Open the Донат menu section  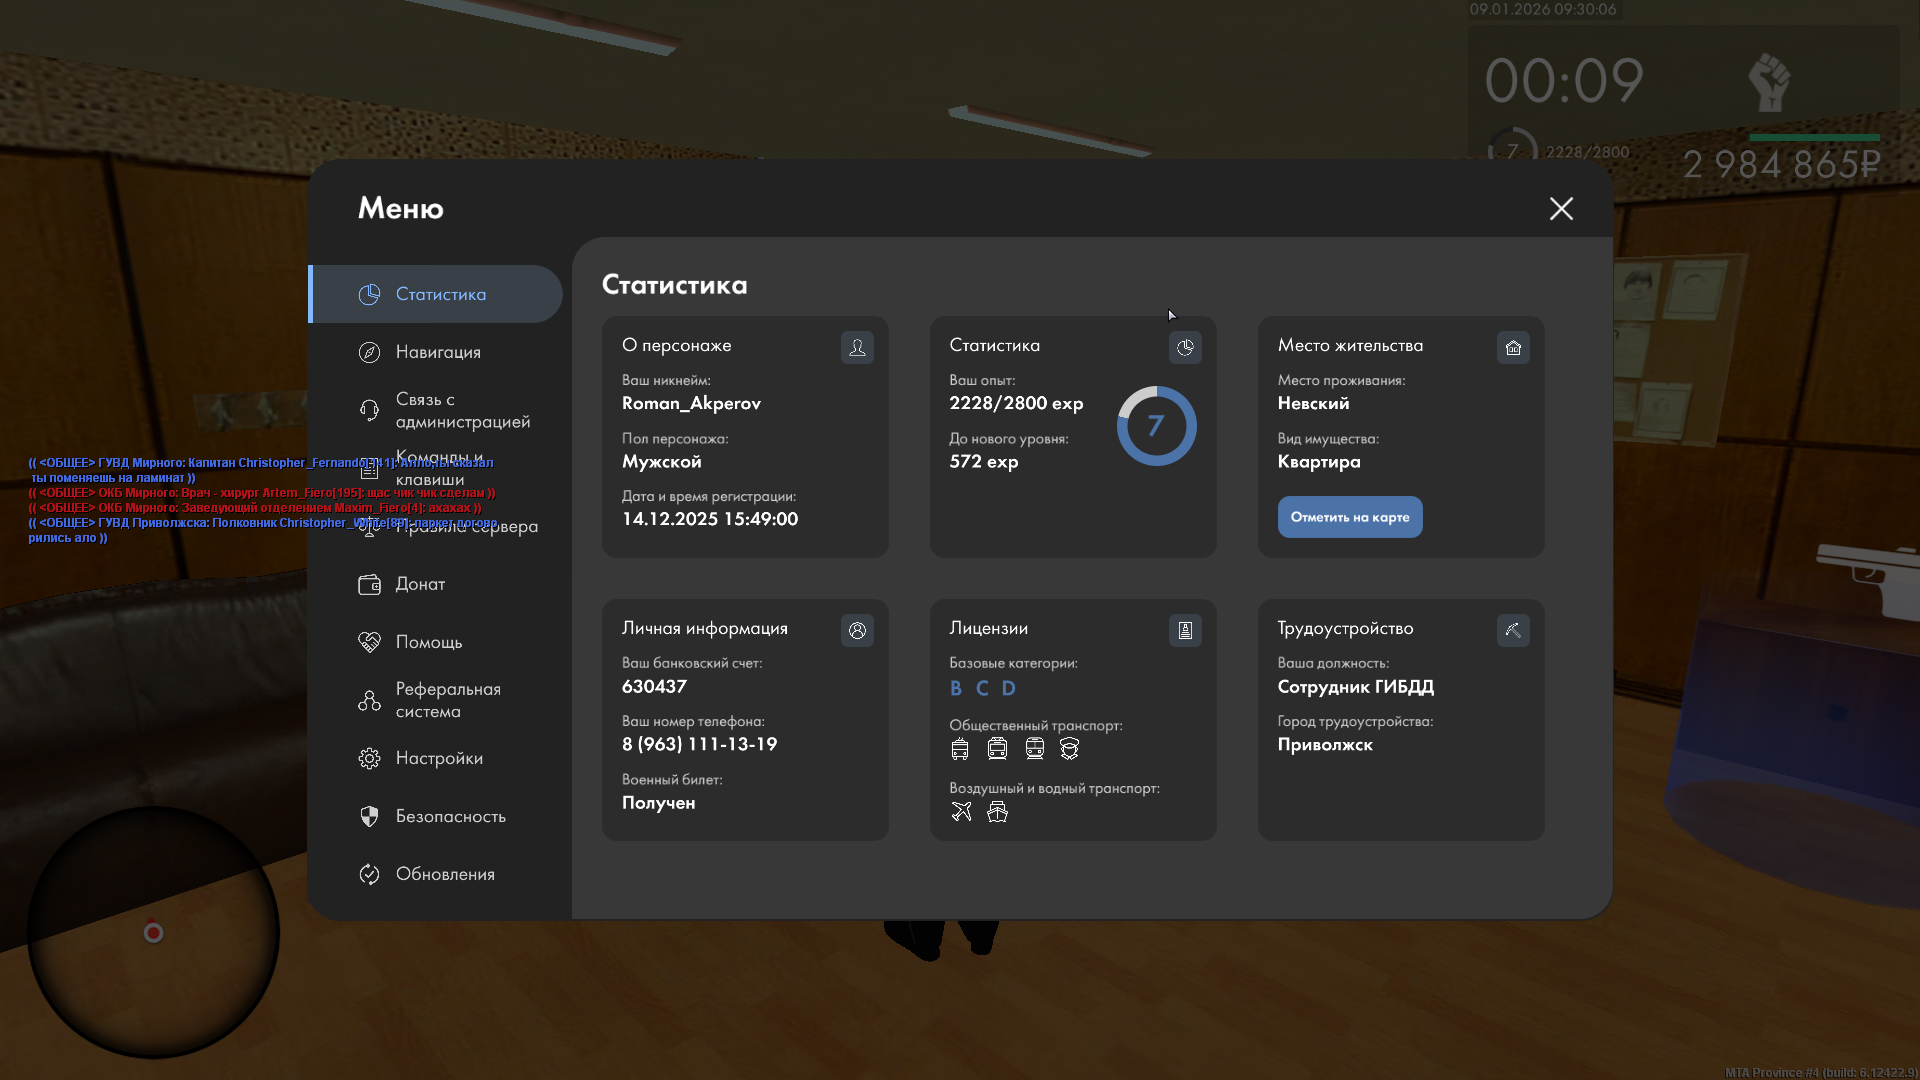point(420,584)
